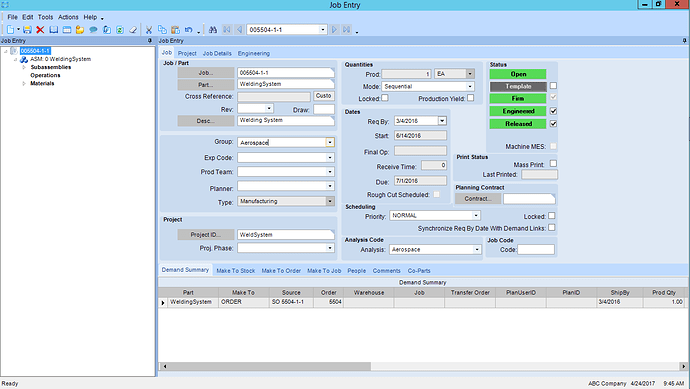Expand the Subassemblies tree node
The image size is (690, 389).
coord(24,67)
